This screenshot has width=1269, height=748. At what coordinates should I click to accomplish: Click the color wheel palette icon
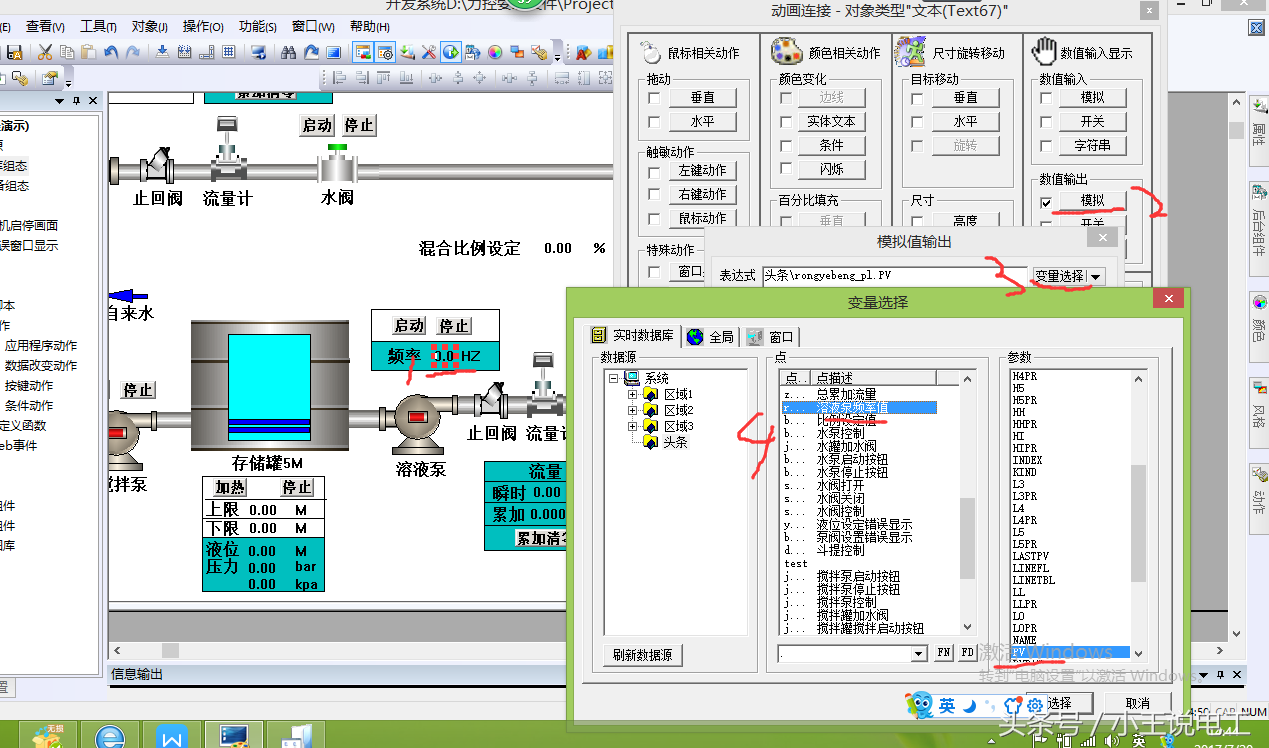(495, 52)
